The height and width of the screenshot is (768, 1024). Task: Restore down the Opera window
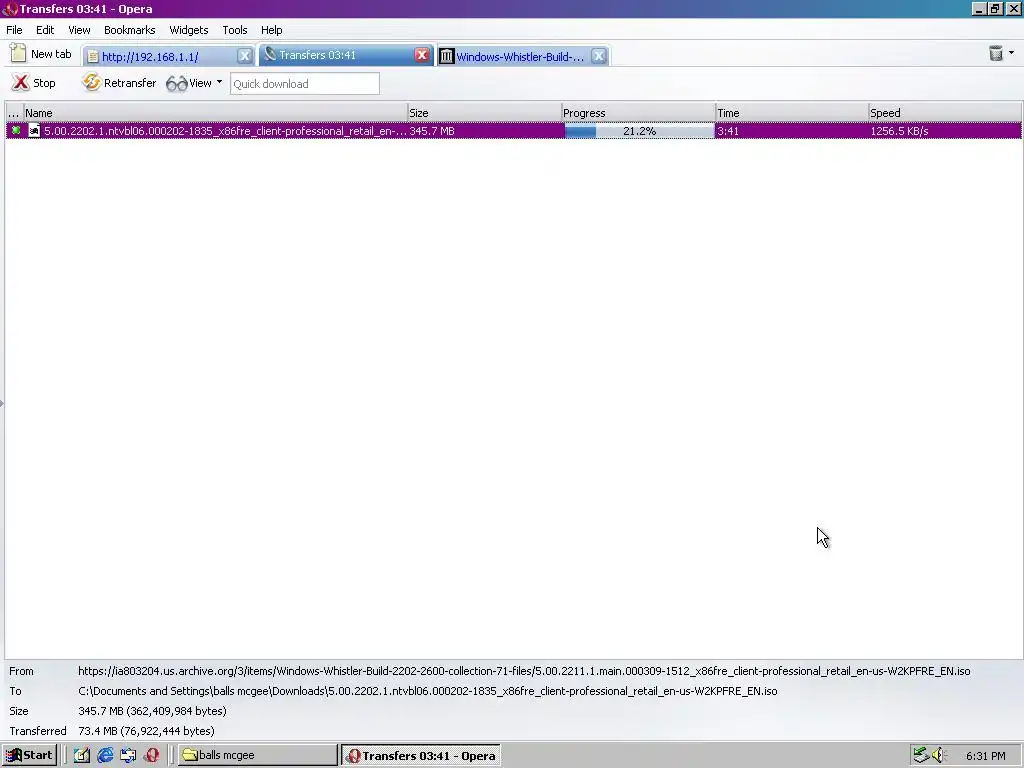pyautogui.click(x=995, y=9)
